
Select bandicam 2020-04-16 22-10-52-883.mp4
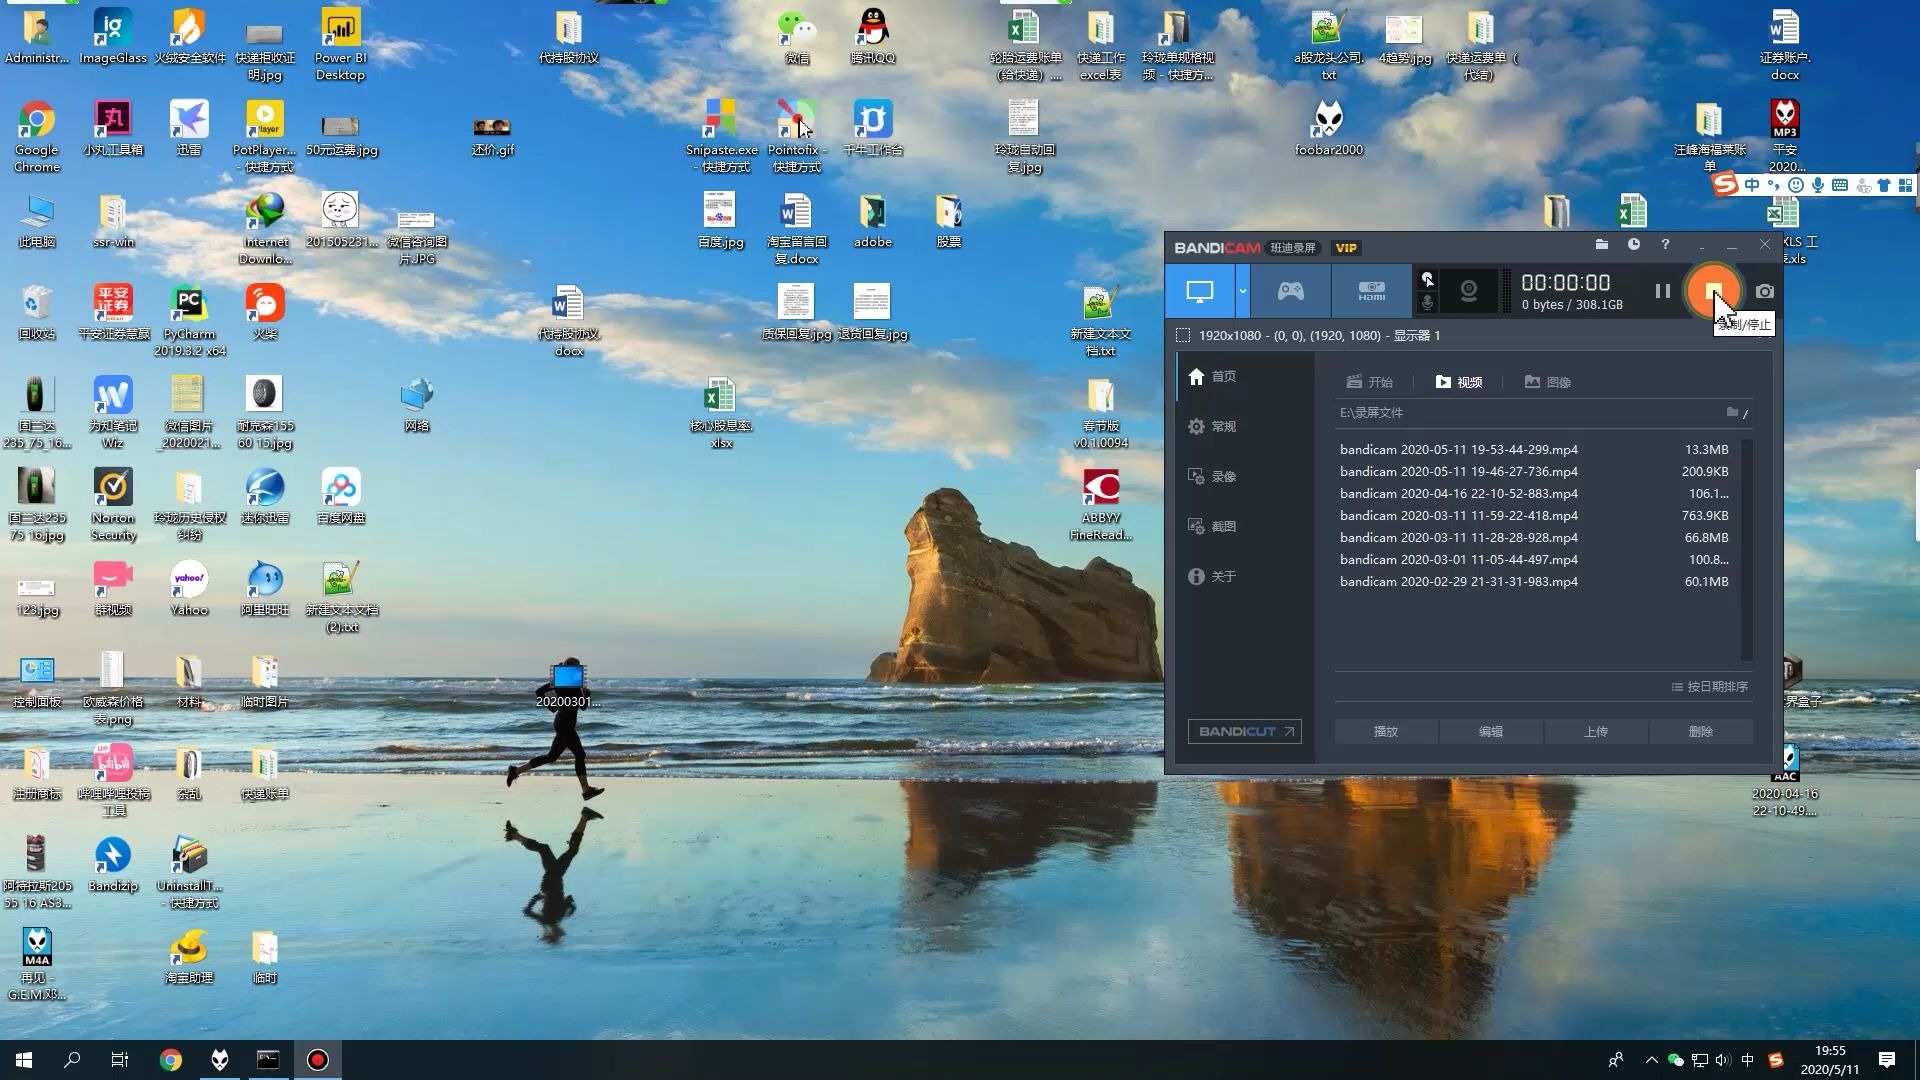click(1535, 494)
